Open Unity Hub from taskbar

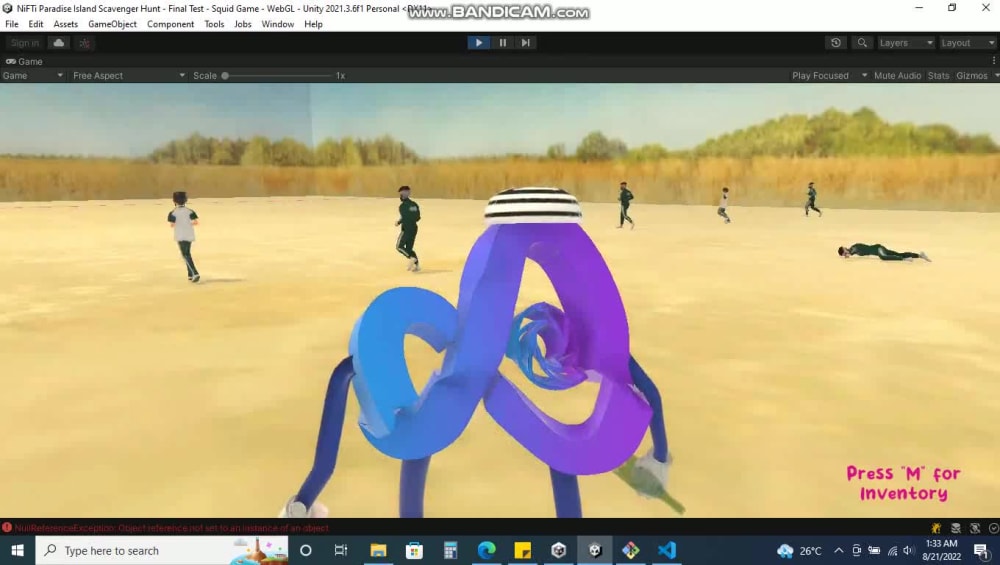pos(559,550)
